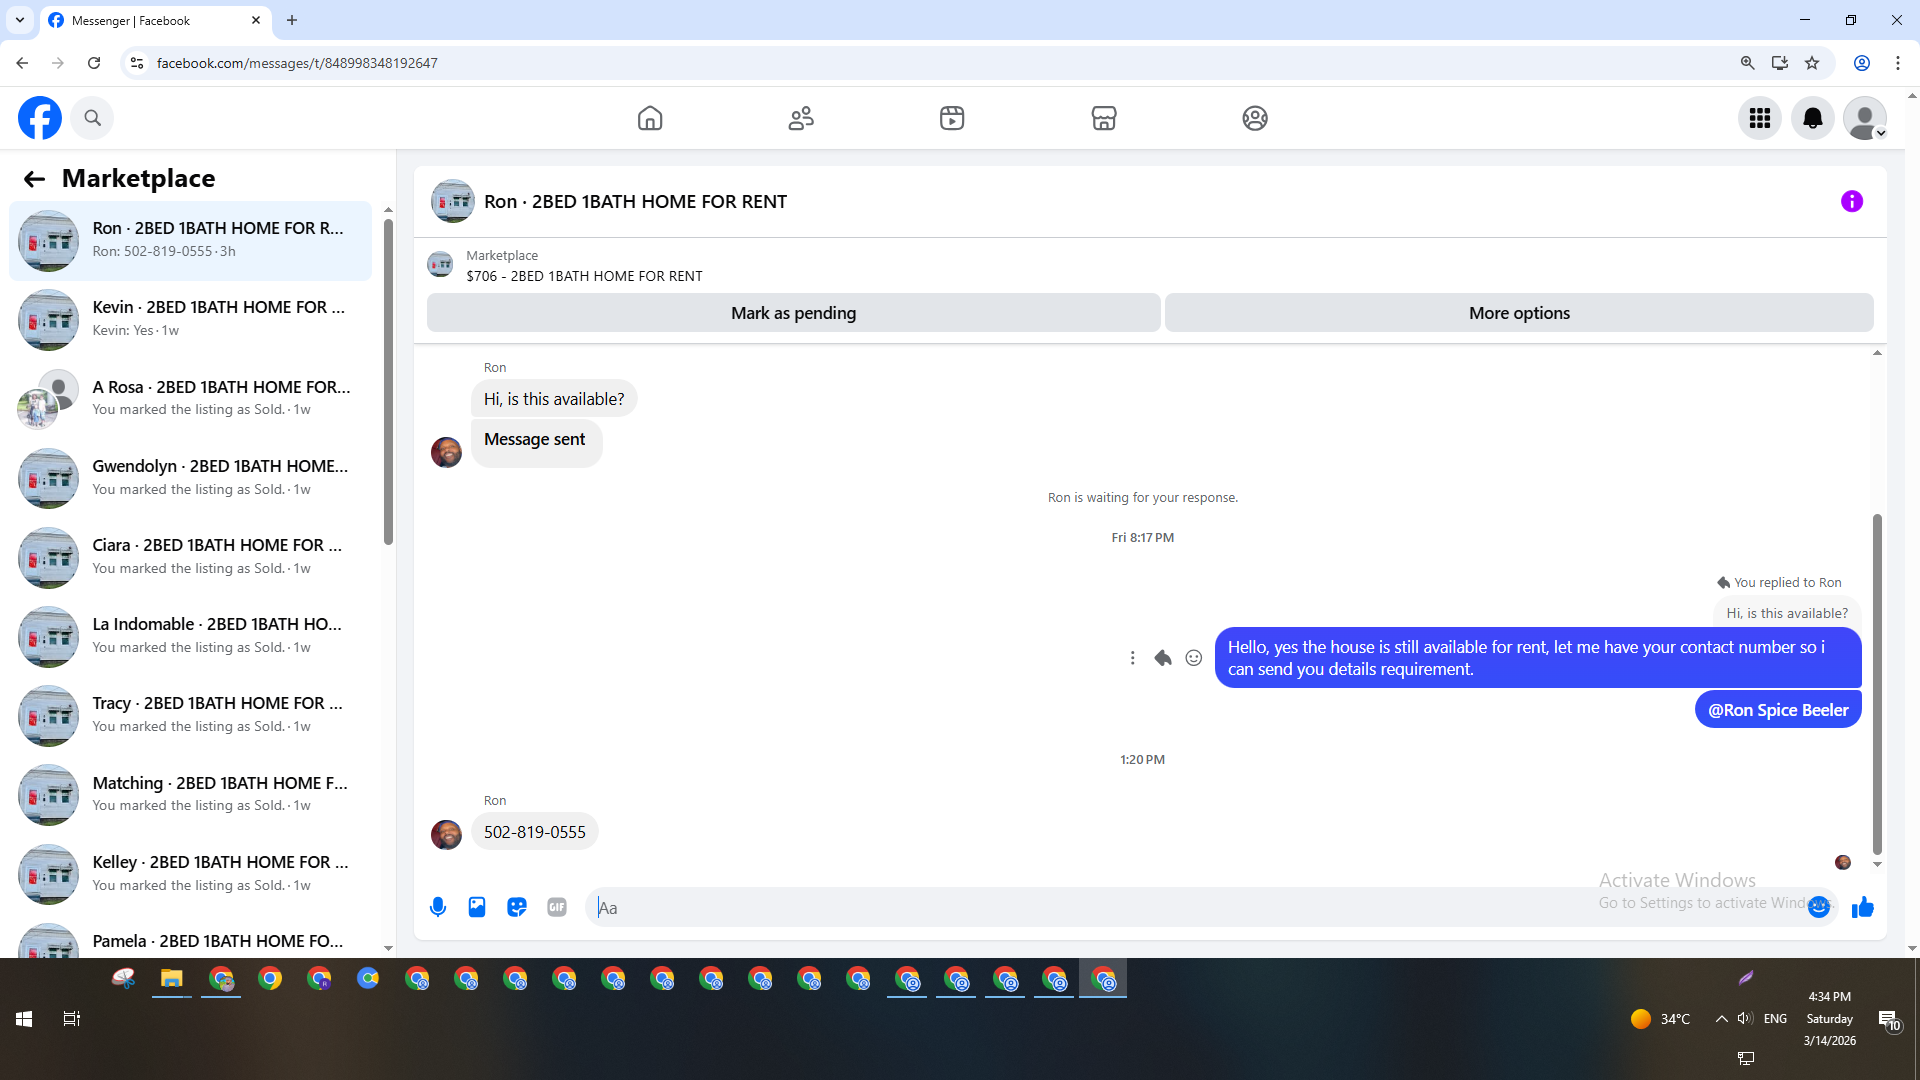Viewport: 1920px width, 1080px height.
Task: Click Mark as pending button
Action: pos(793,313)
